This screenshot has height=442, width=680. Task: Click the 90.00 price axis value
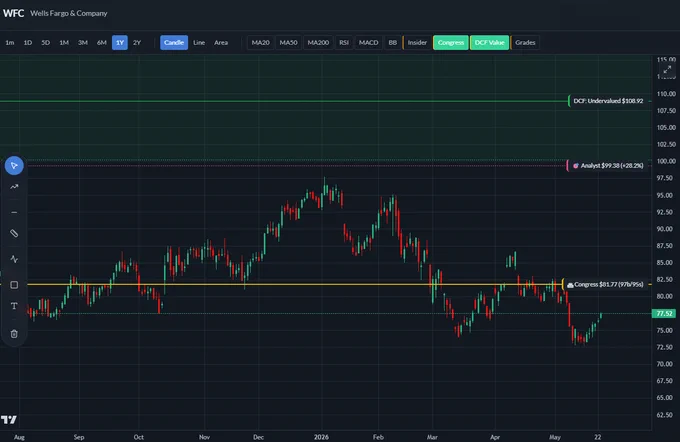pyautogui.click(x=664, y=229)
